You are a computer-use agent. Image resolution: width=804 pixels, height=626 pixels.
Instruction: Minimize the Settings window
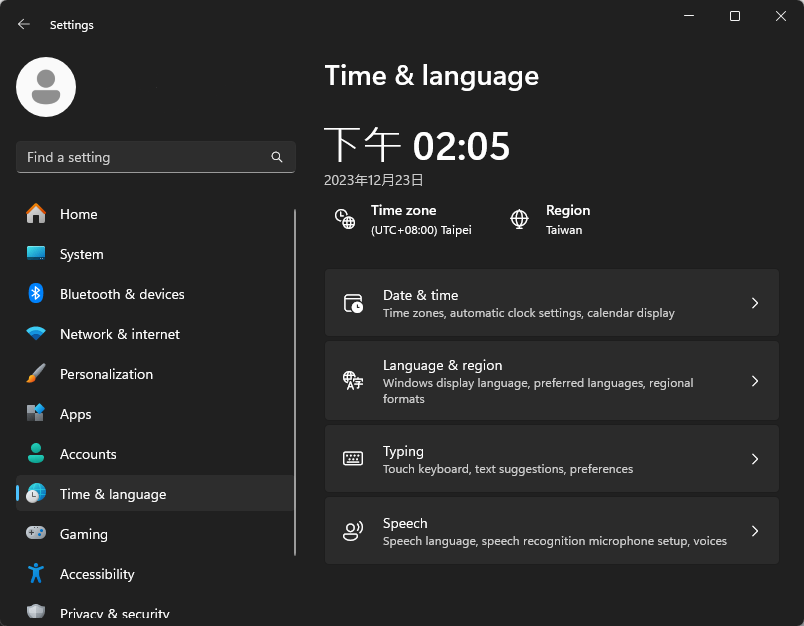(x=689, y=16)
